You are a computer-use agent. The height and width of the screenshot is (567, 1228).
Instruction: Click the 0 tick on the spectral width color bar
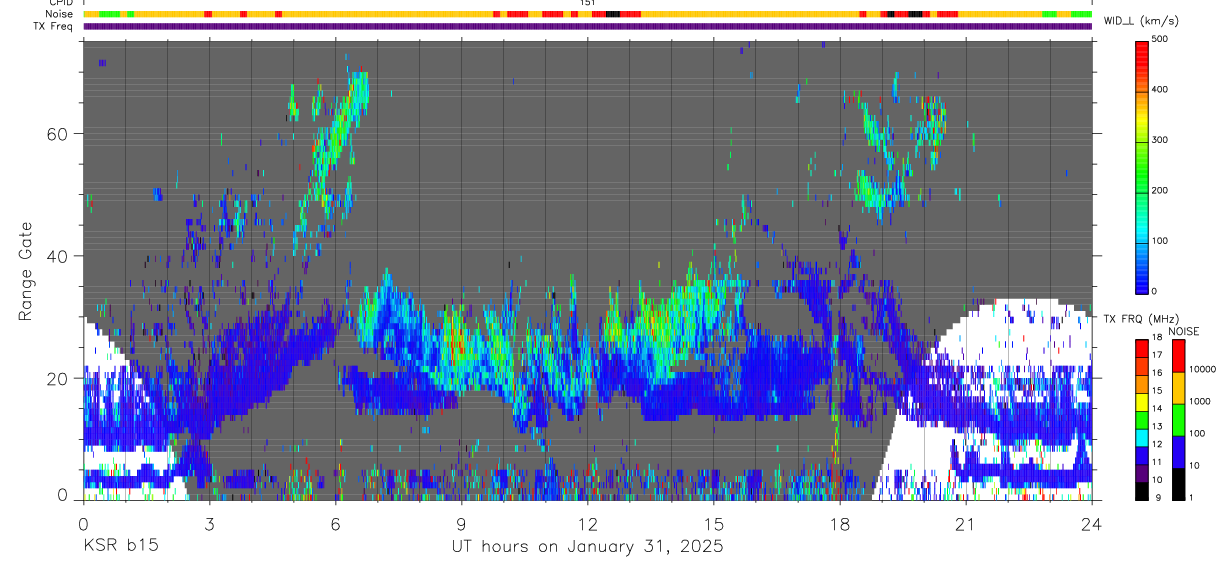1155,291
